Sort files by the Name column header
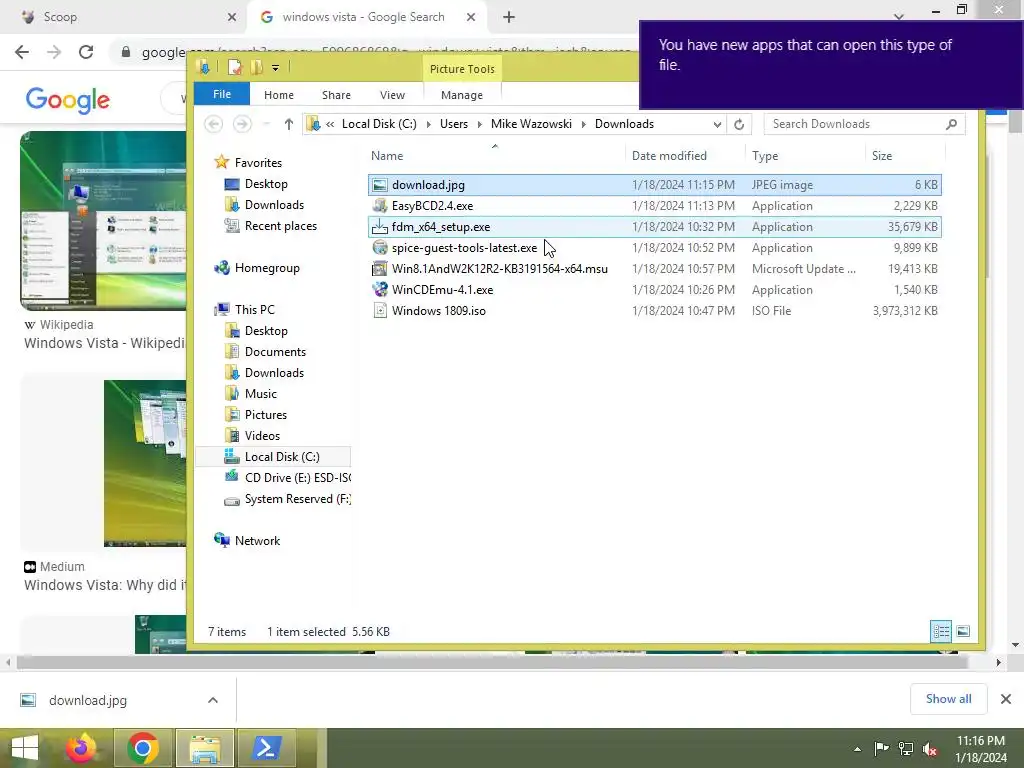Image resolution: width=1024 pixels, height=768 pixels. coord(387,155)
